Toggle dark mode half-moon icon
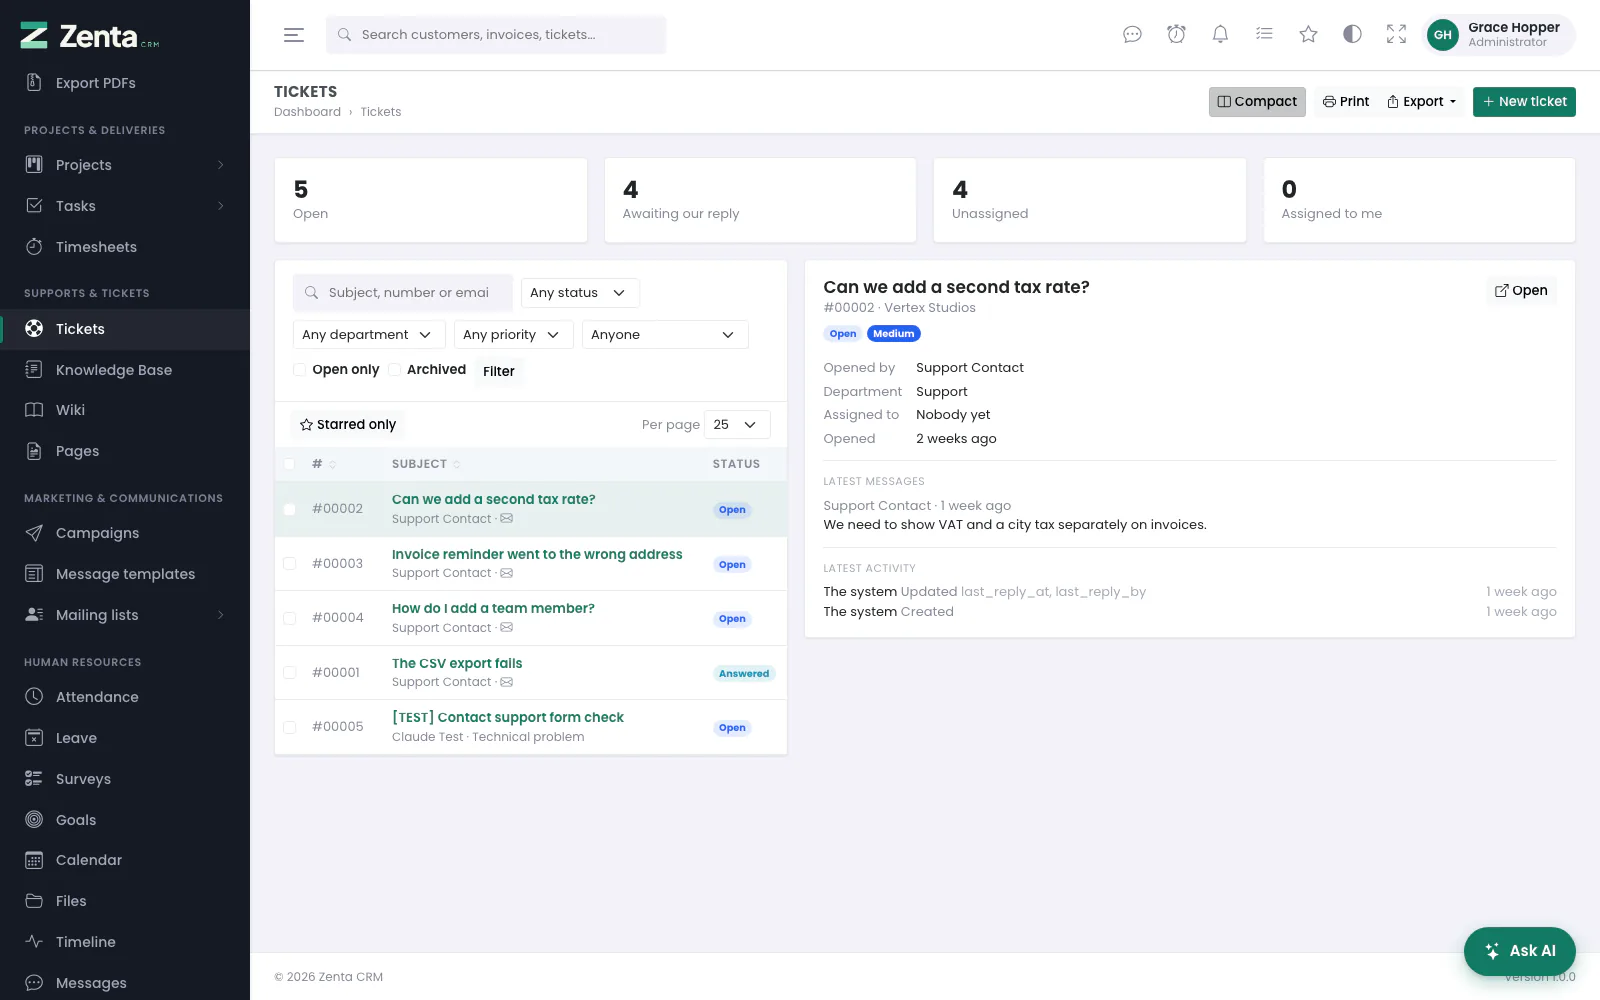This screenshot has width=1600, height=1000. tap(1352, 35)
